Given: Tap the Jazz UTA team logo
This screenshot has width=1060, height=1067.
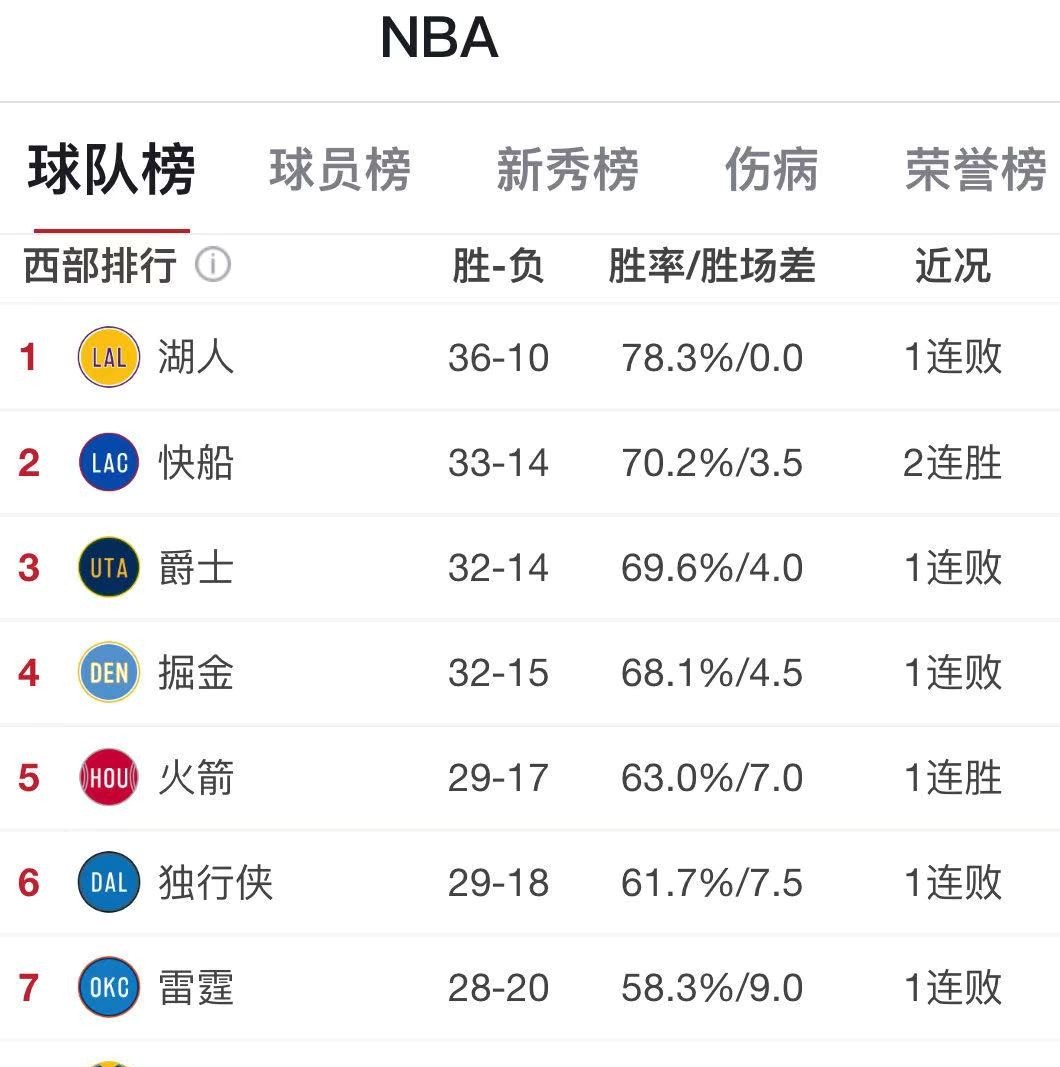Looking at the screenshot, I should (109, 568).
